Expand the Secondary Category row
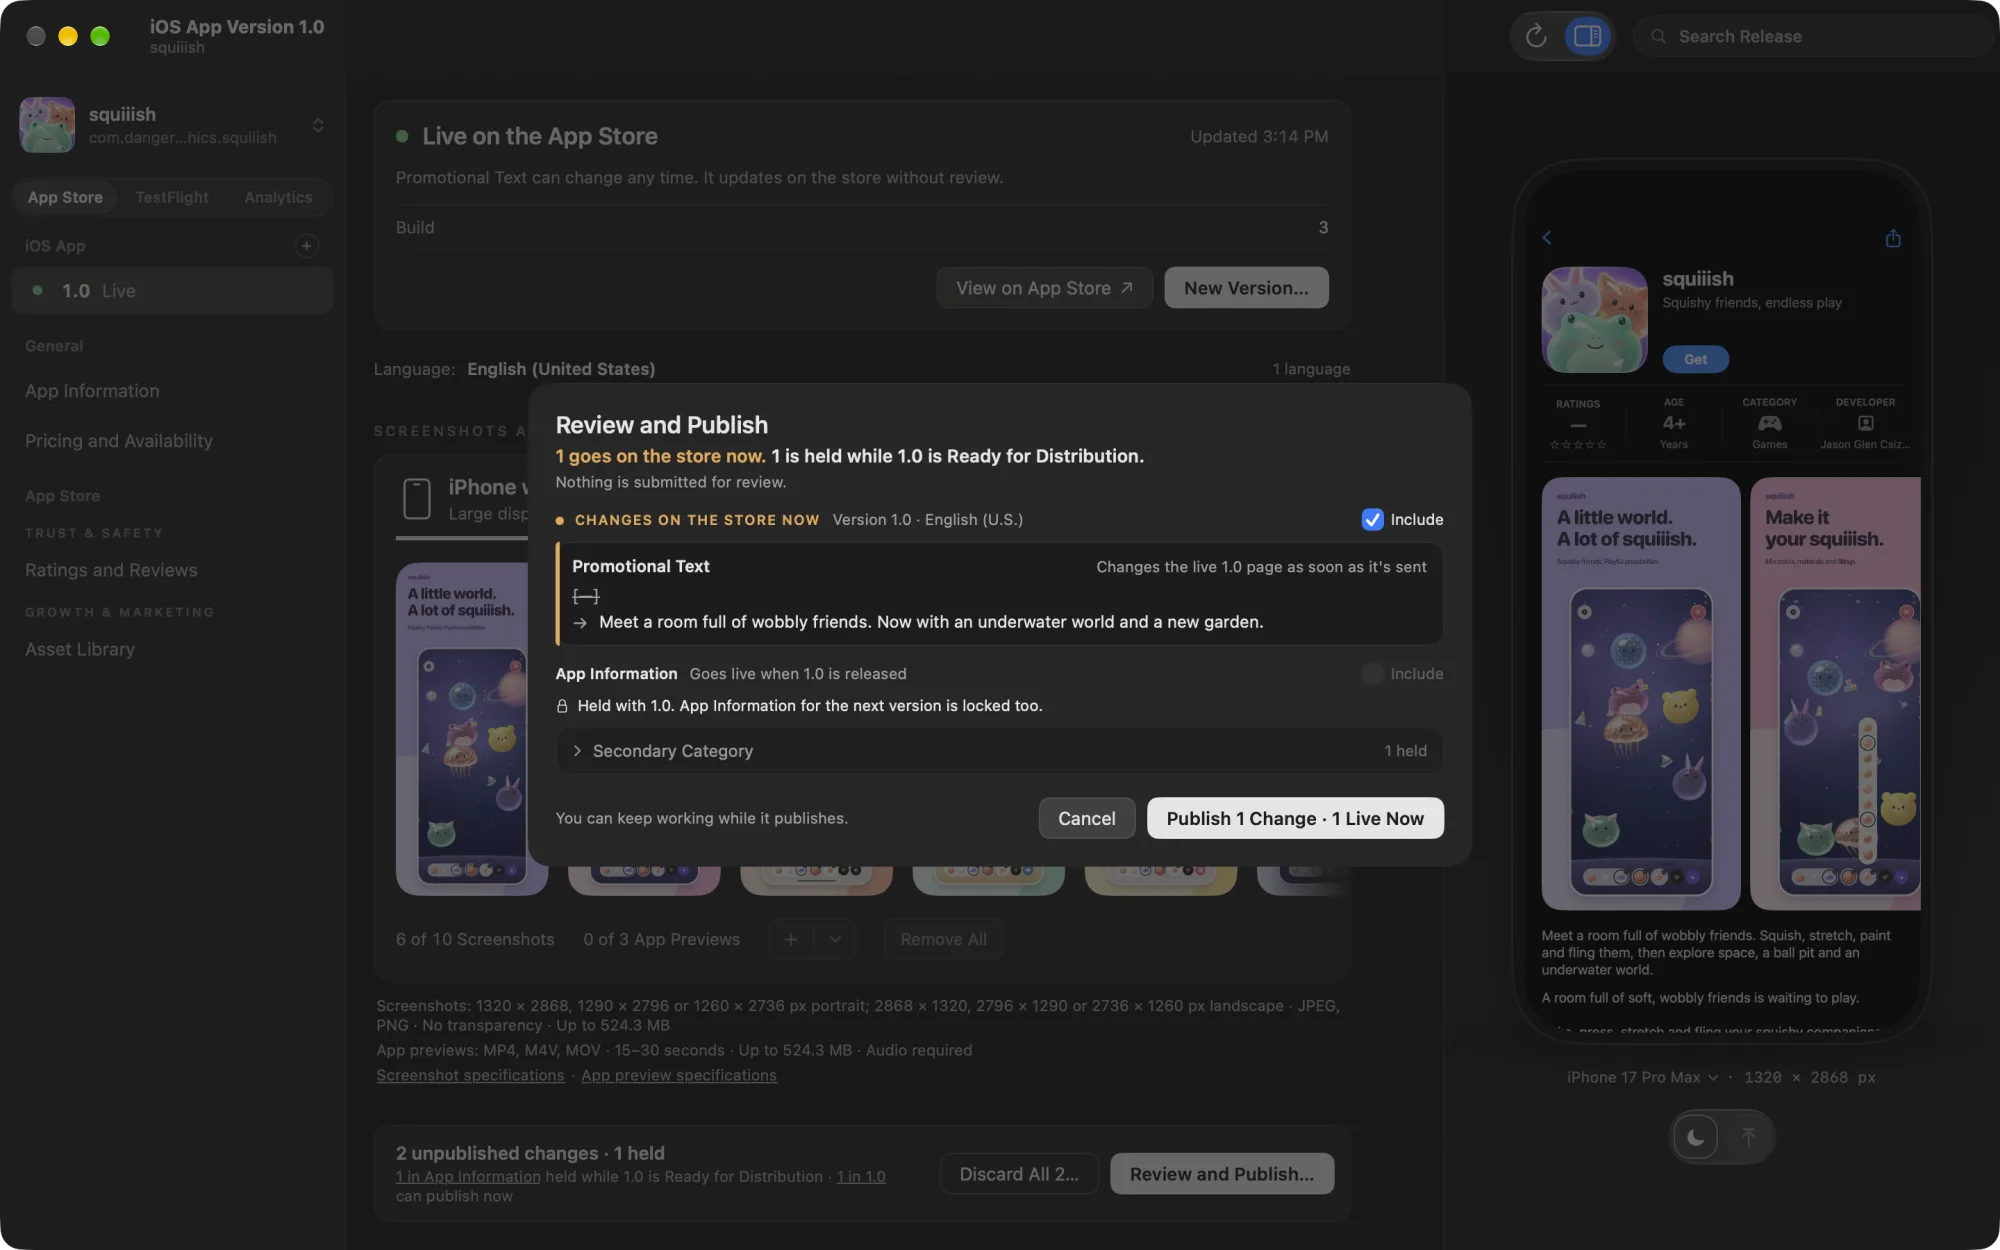Viewport: 2000px width, 1250px height. pyautogui.click(x=999, y=751)
